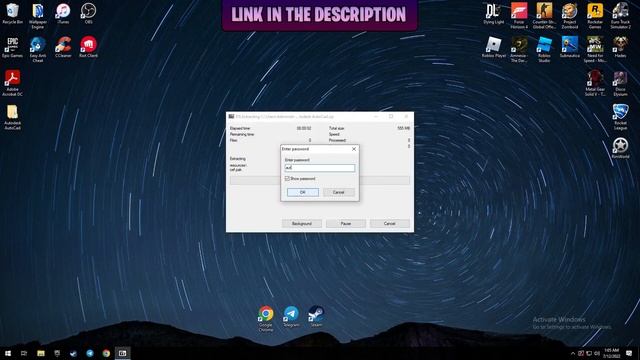Open the notification center icon
This screenshot has height=360, width=640.
pos(629,353)
